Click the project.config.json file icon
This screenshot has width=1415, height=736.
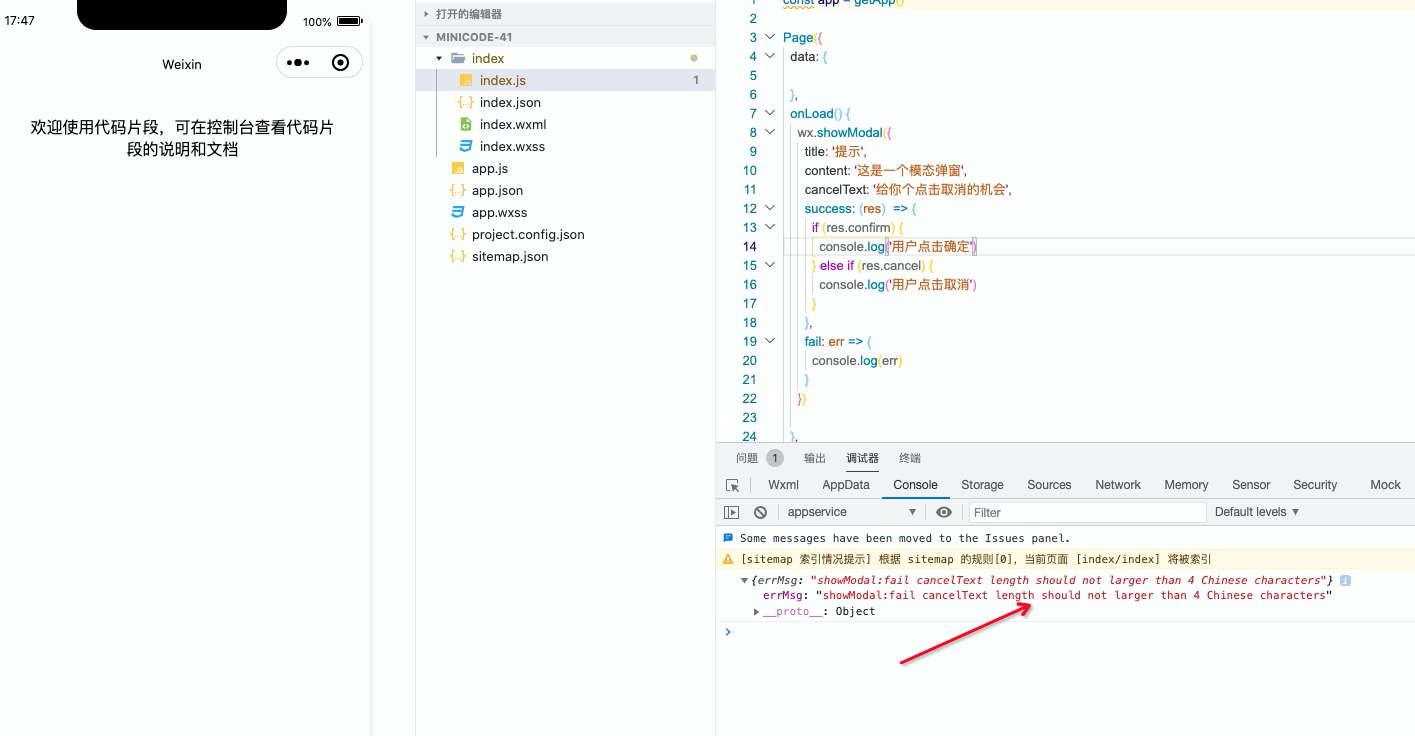pyautogui.click(x=457, y=235)
